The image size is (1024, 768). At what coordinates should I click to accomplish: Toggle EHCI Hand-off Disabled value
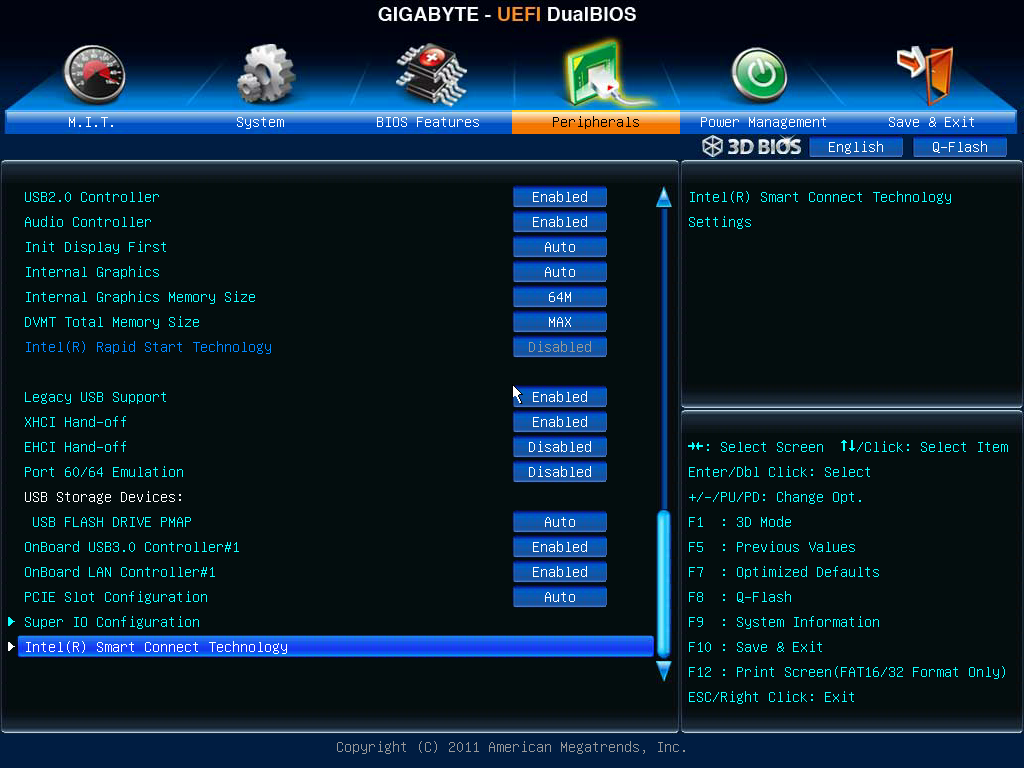tap(560, 447)
